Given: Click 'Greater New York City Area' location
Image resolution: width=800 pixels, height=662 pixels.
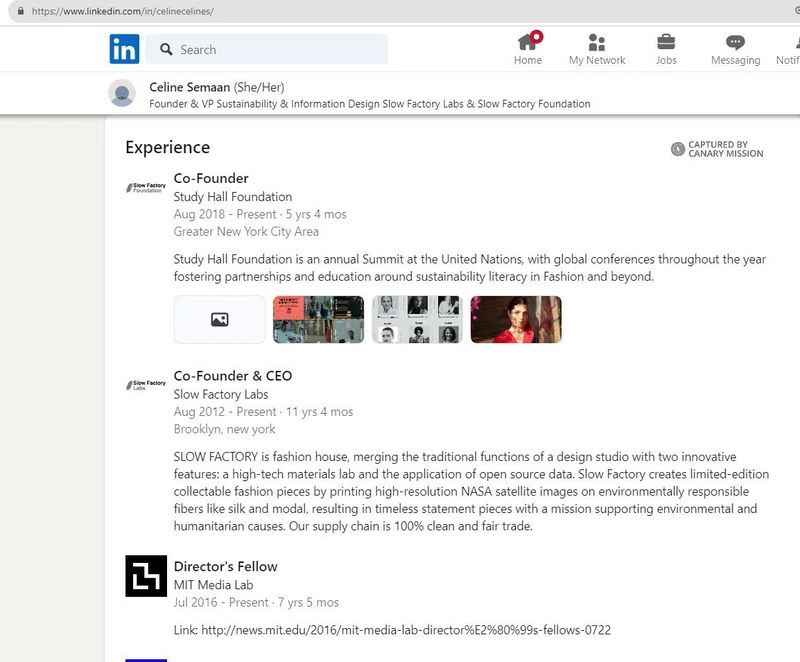Looking at the screenshot, I should pos(246,232).
